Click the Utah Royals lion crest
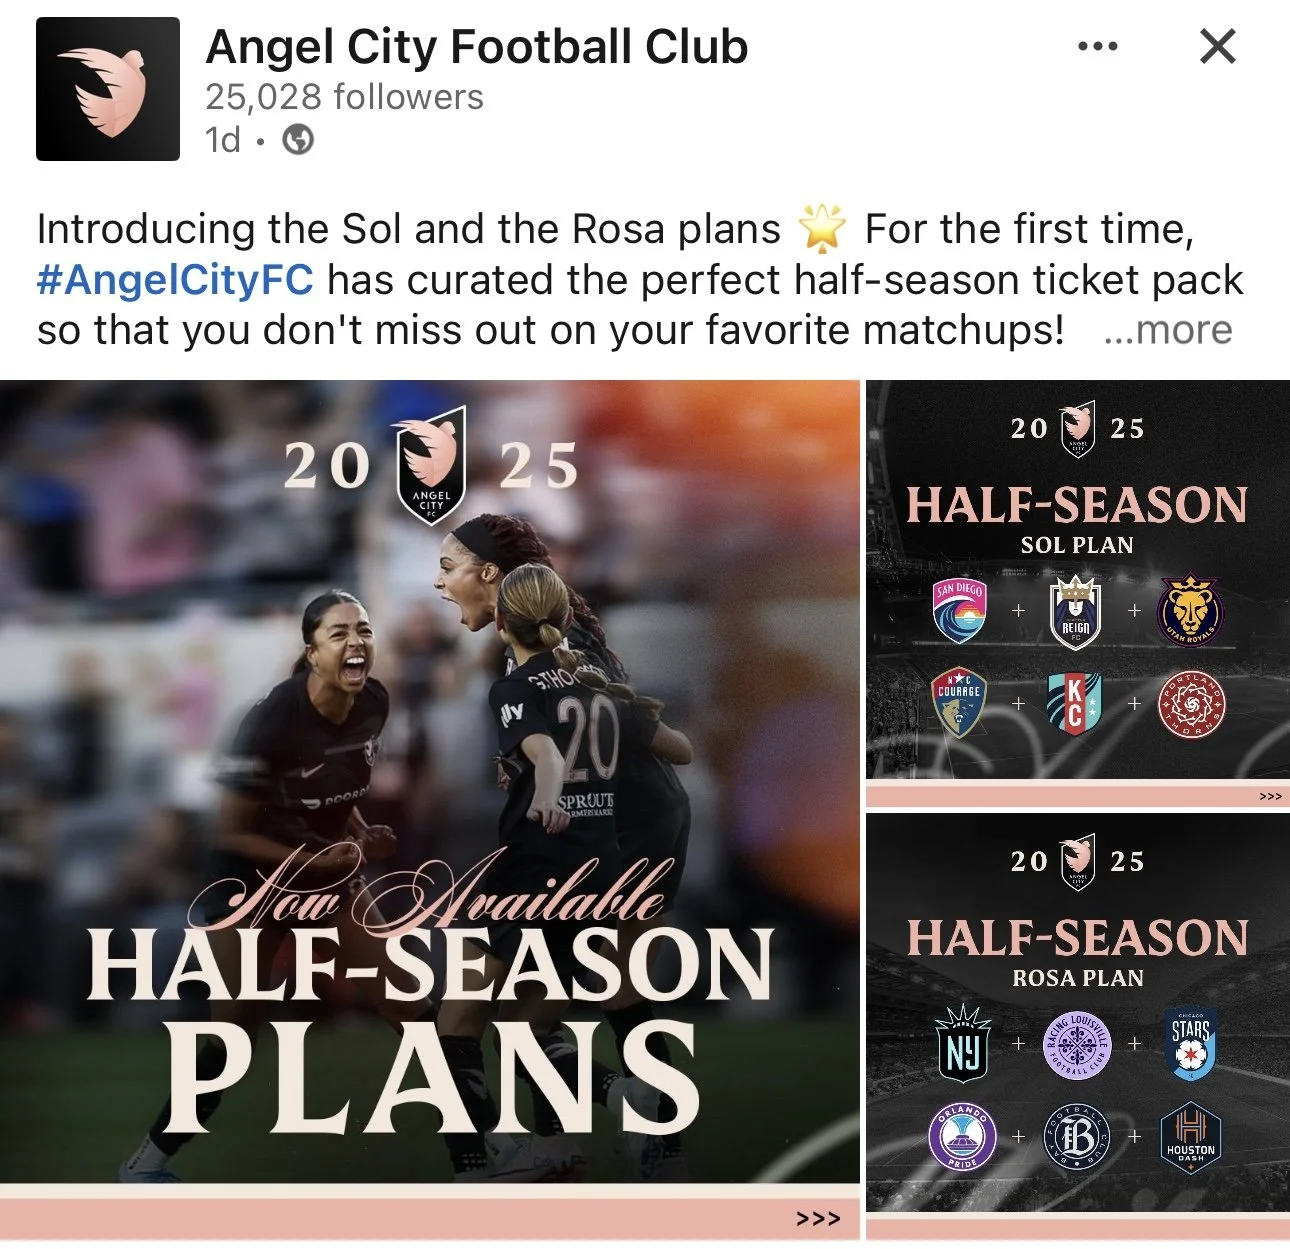Viewport: 1290px width, 1249px height. 1190,610
